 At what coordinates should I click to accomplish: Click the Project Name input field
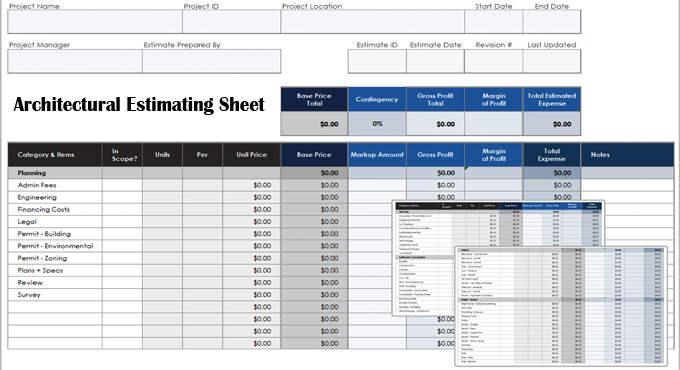tap(95, 22)
